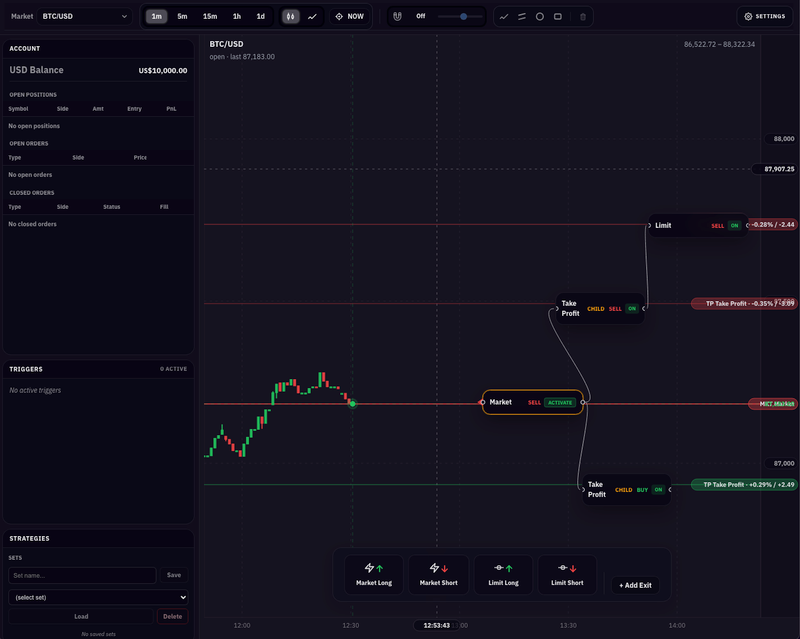The image size is (800, 639).
Task: Choose the parallel channel drawing tool
Action: tap(521, 16)
